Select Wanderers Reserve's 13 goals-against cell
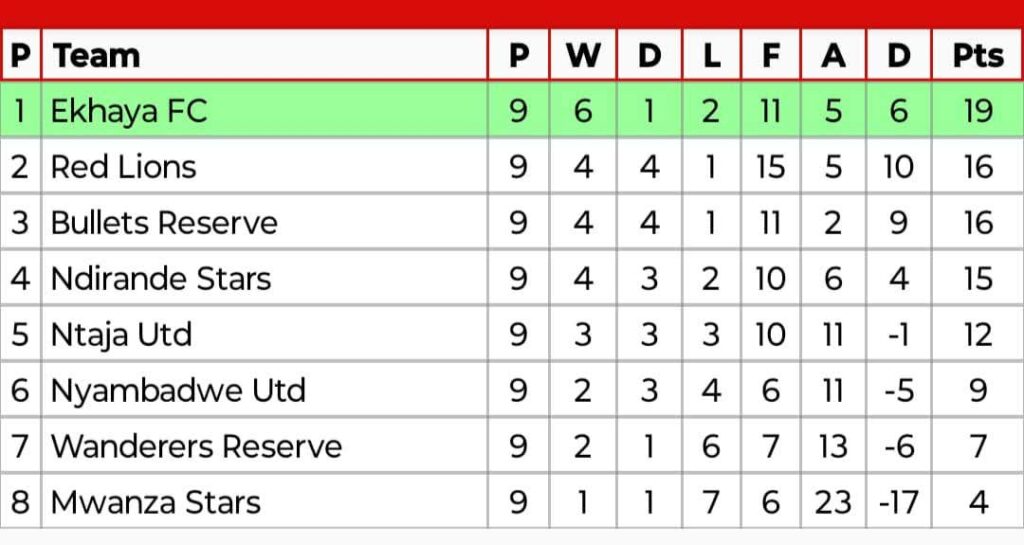The width and height of the screenshot is (1024, 545). (x=833, y=447)
